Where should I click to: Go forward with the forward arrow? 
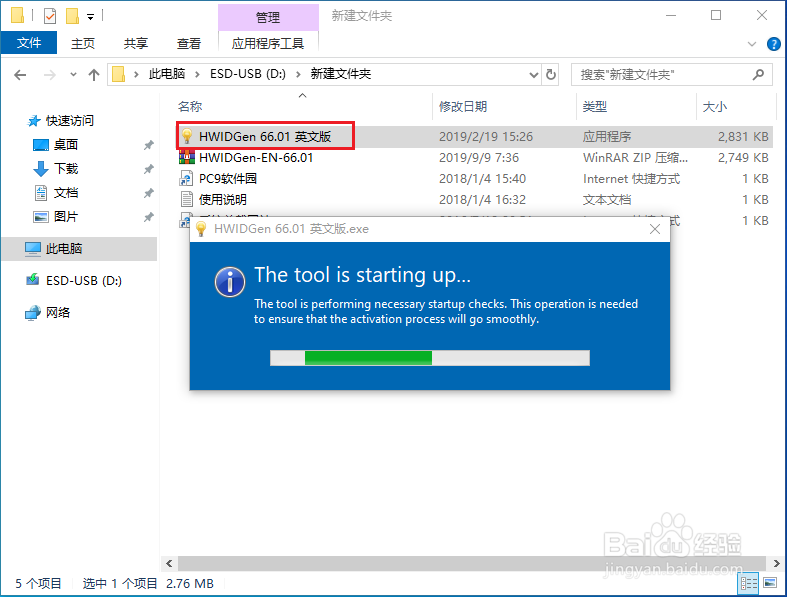click(x=49, y=75)
